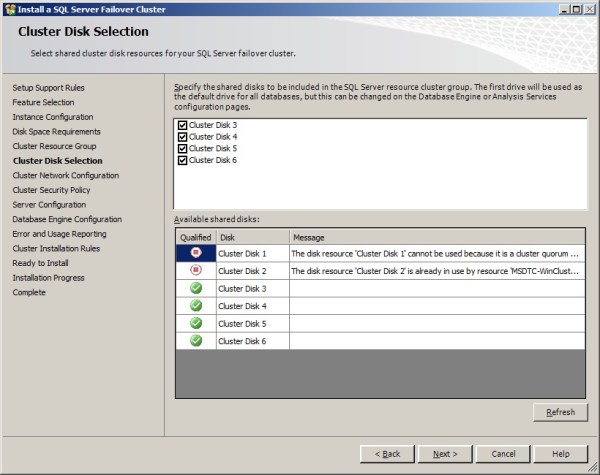Click the red stop icon for Cluster Disk 1

tap(195, 254)
